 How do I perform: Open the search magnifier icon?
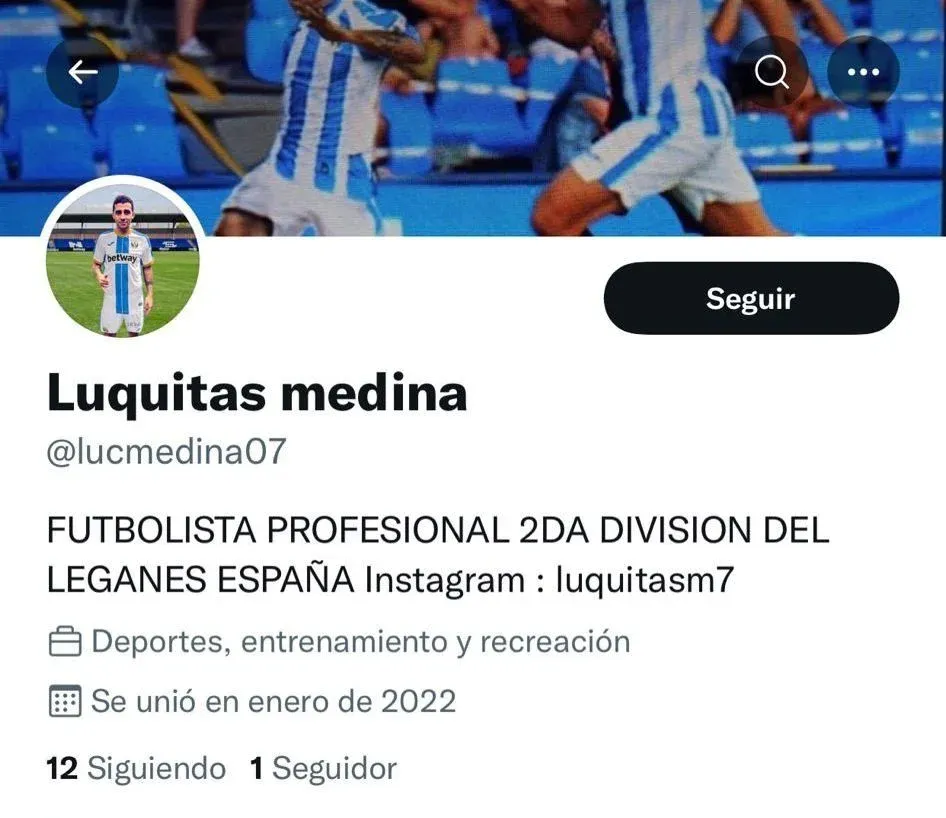[772, 72]
